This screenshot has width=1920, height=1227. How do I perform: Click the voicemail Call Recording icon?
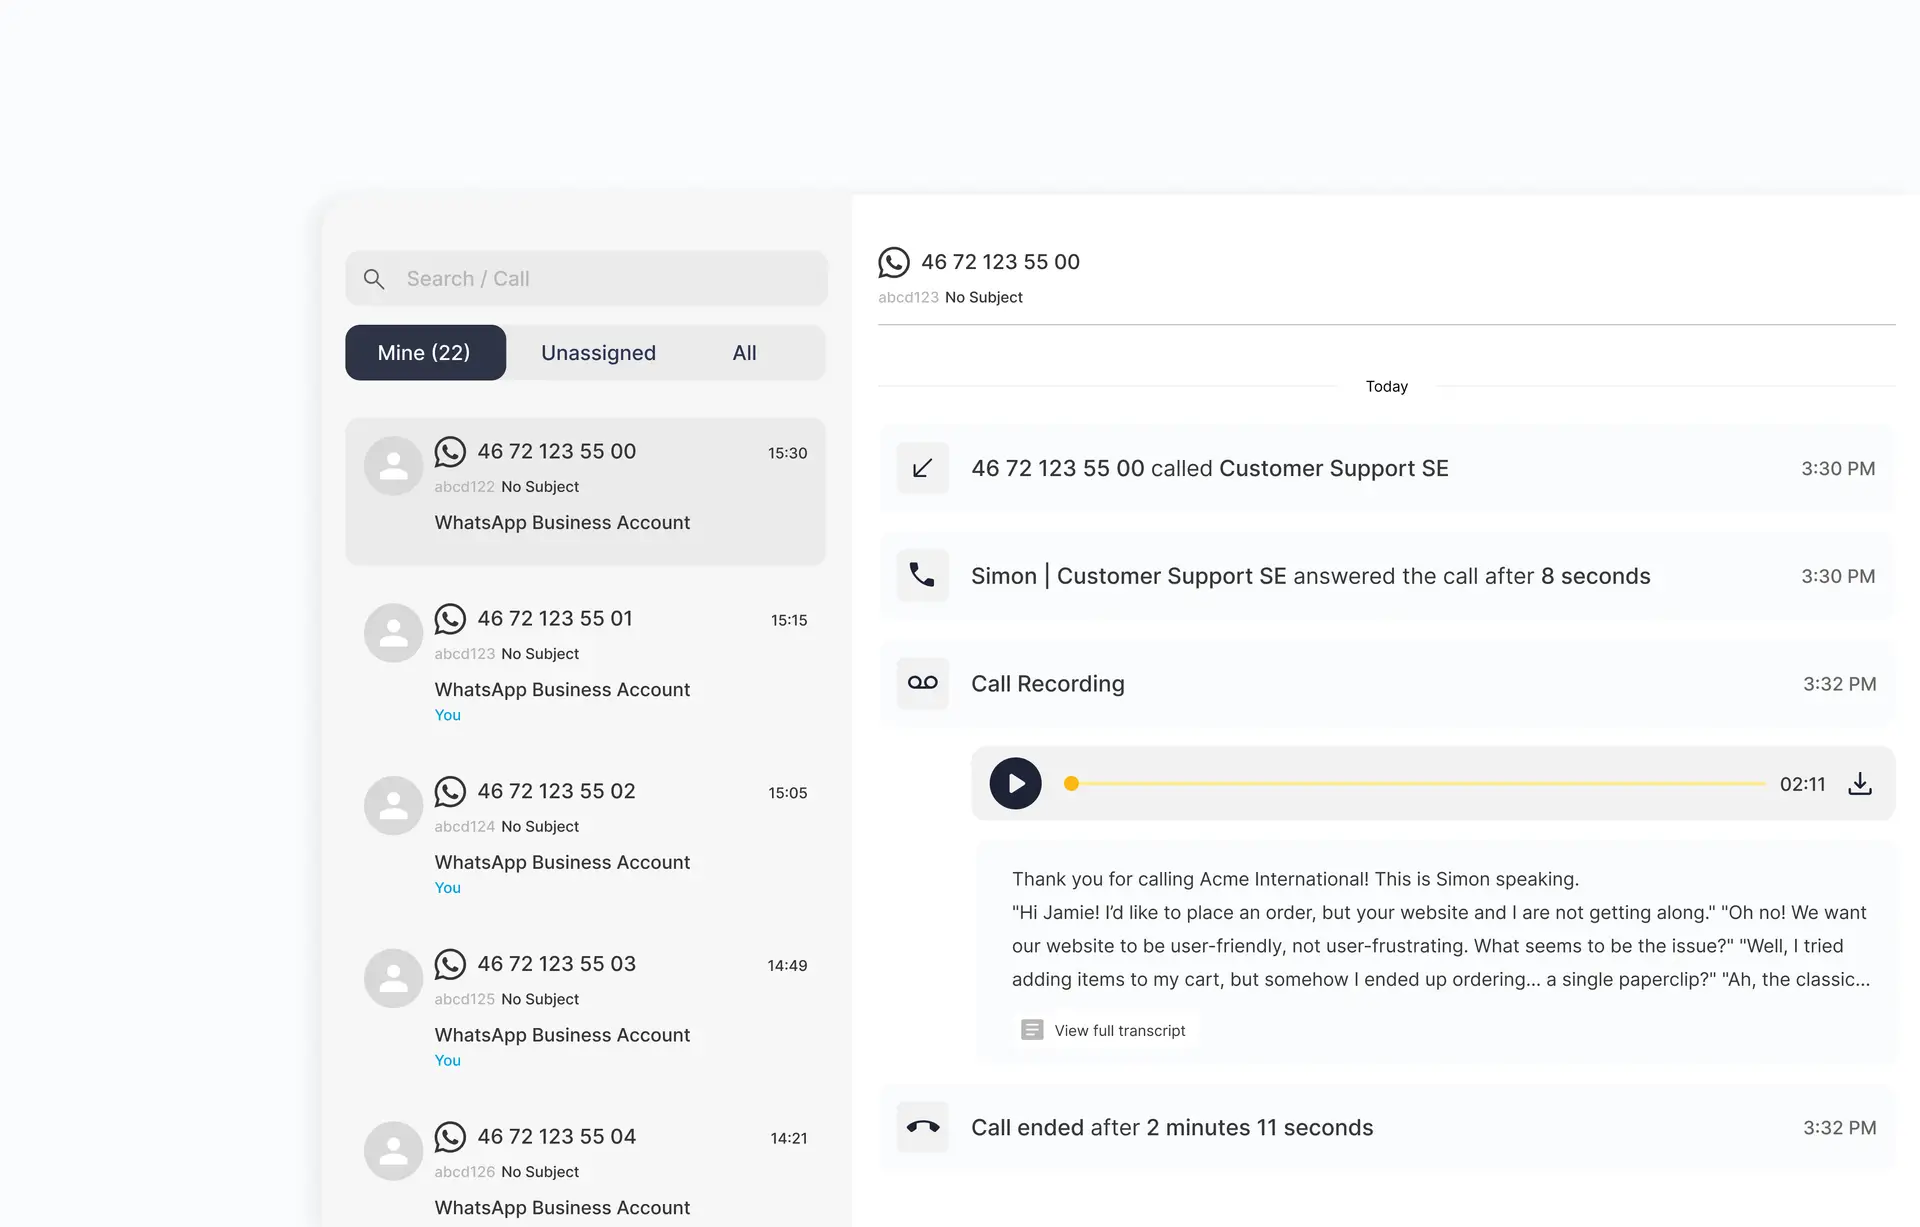922,683
